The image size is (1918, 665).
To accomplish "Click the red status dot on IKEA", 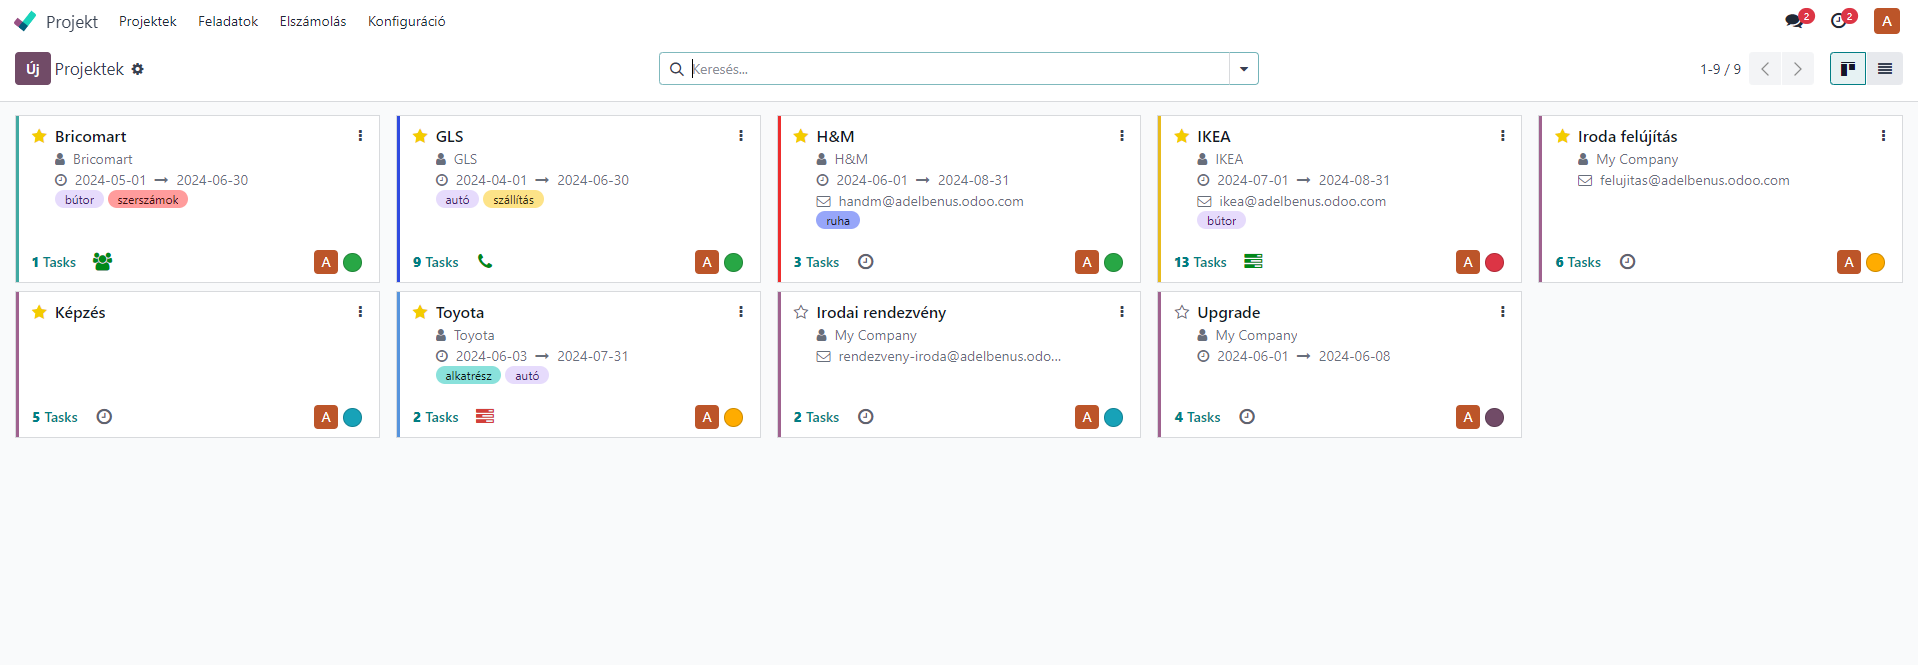I will click(1495, 262).
